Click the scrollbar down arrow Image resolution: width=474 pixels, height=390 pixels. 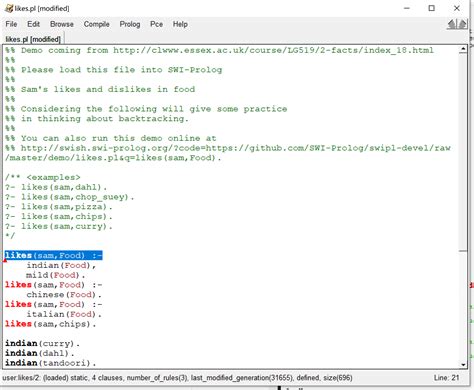tap(463, 364)
